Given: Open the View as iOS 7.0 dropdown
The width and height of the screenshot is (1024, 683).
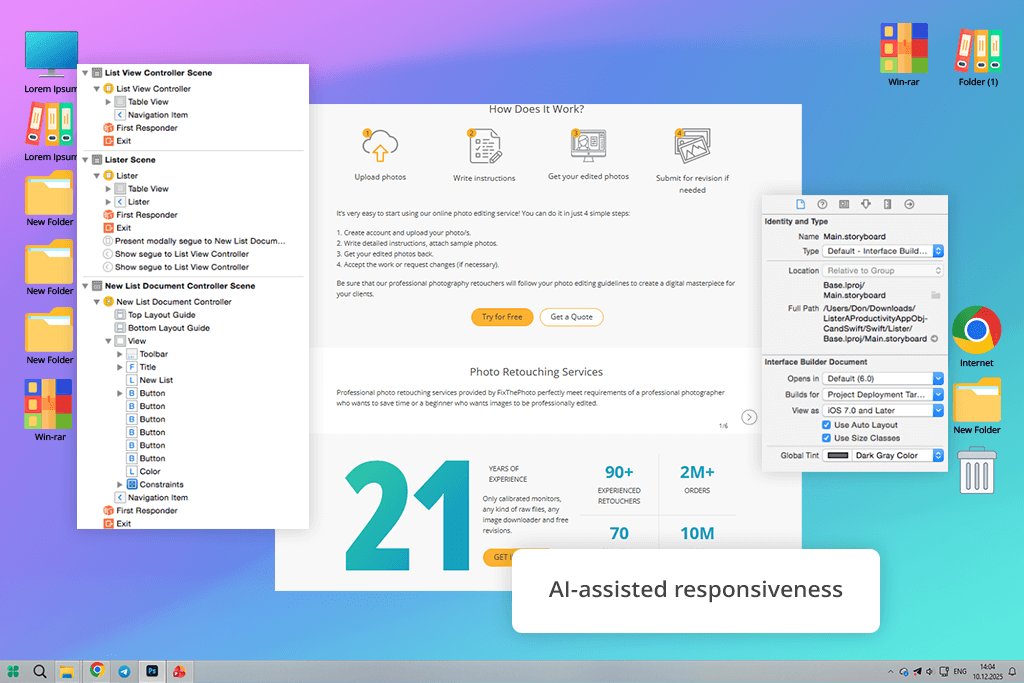Looking at the screenshot, I should click(883, 411).
